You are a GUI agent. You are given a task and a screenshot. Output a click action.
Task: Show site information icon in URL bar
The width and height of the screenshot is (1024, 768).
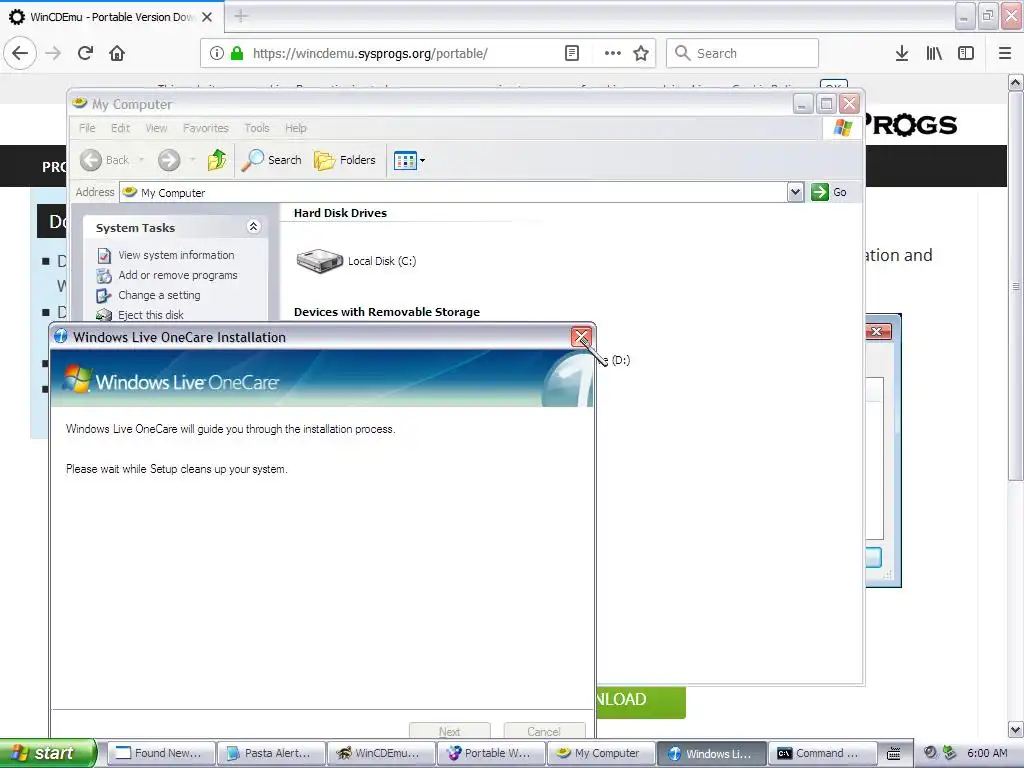point(217,53)
